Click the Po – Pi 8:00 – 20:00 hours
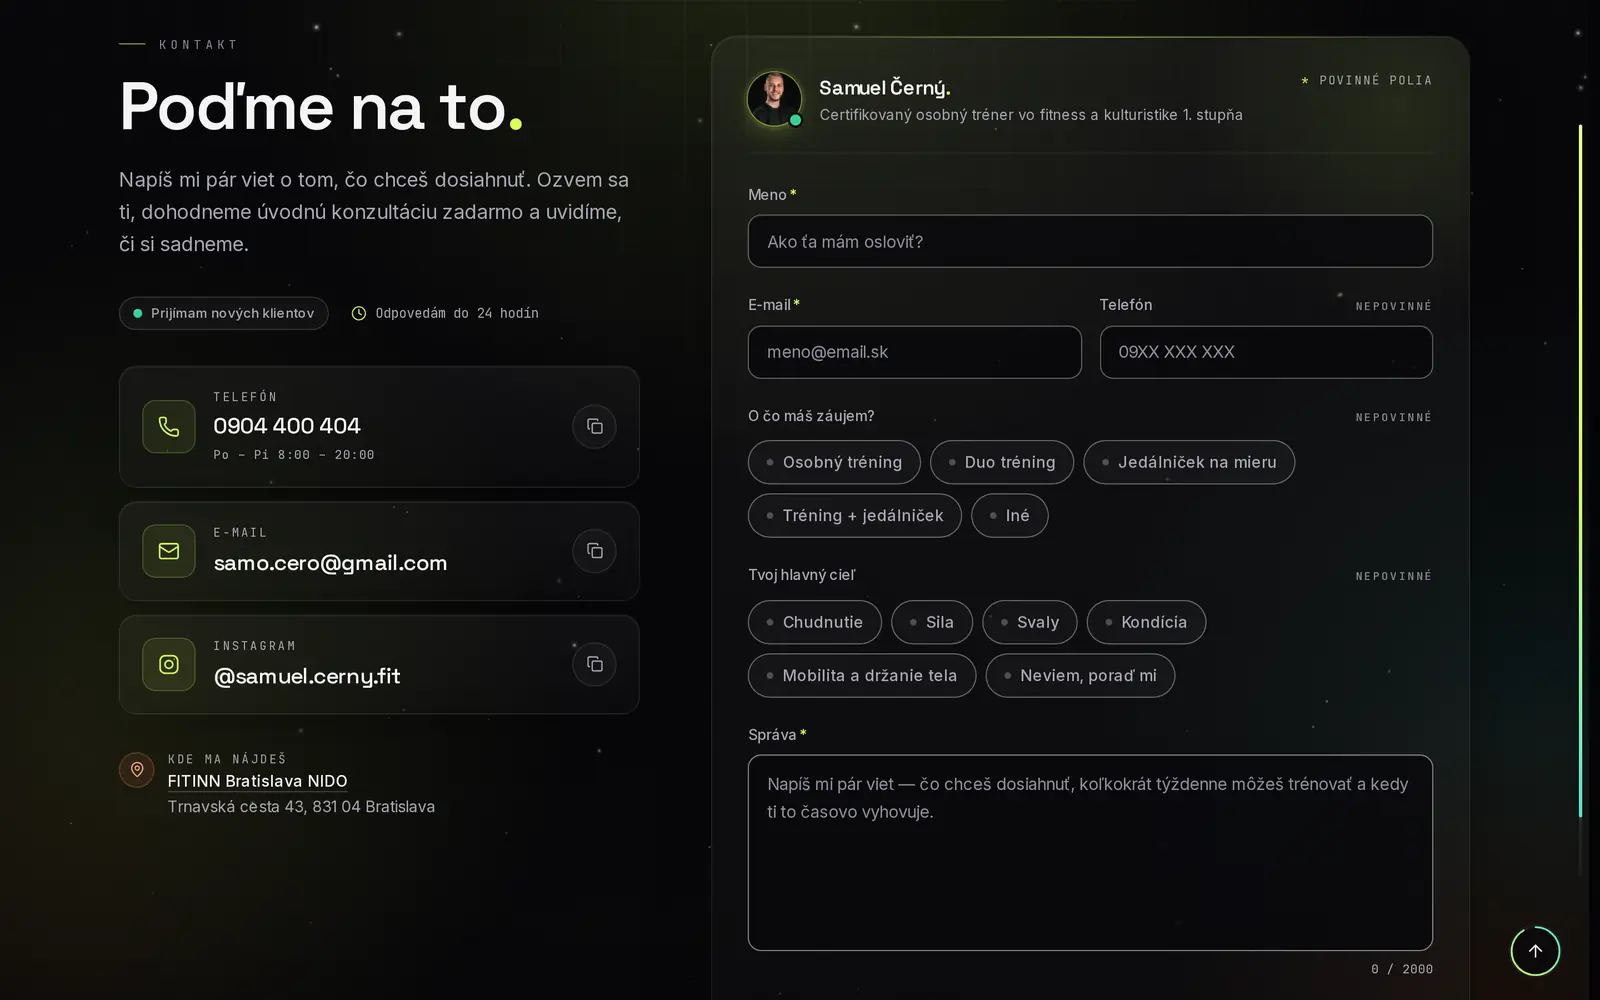Image resolution: width=1600 pixels, height=1000 pixels. [294, 455]
